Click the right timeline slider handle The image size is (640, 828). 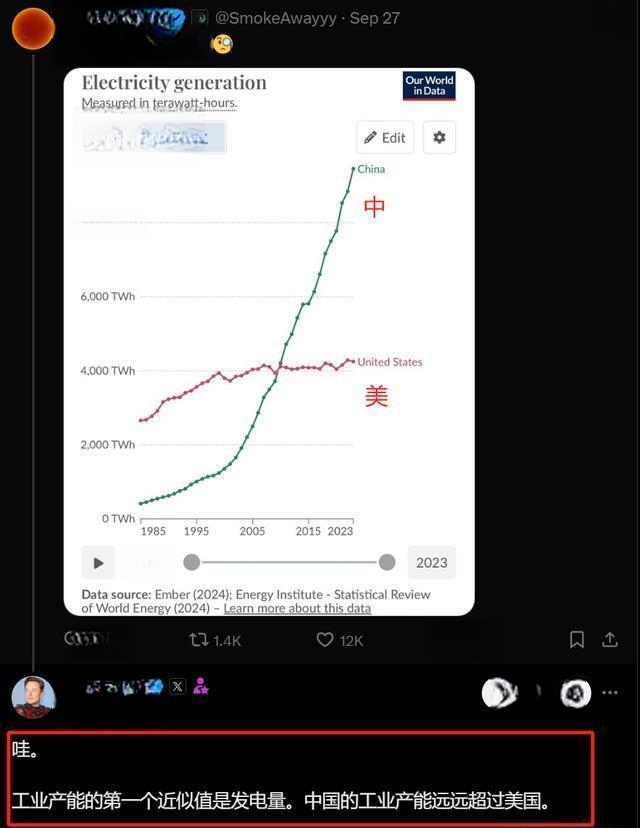click(387, 562)
